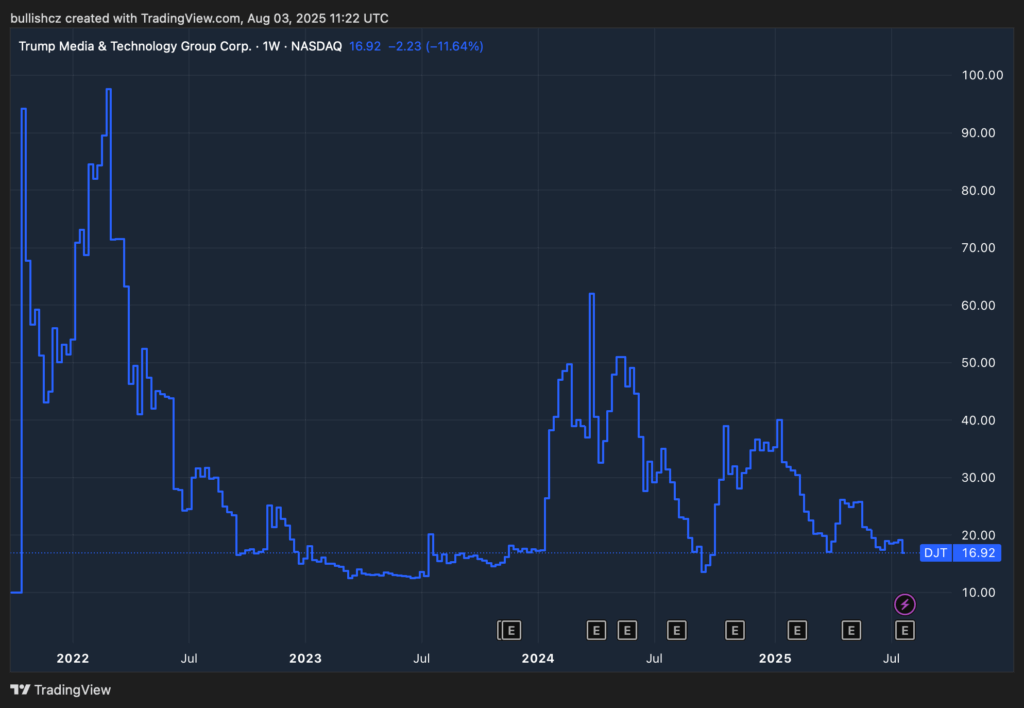1024x708 pixels.
Task: Click the 50.00 price axis label
Action: tap(978, 362)
